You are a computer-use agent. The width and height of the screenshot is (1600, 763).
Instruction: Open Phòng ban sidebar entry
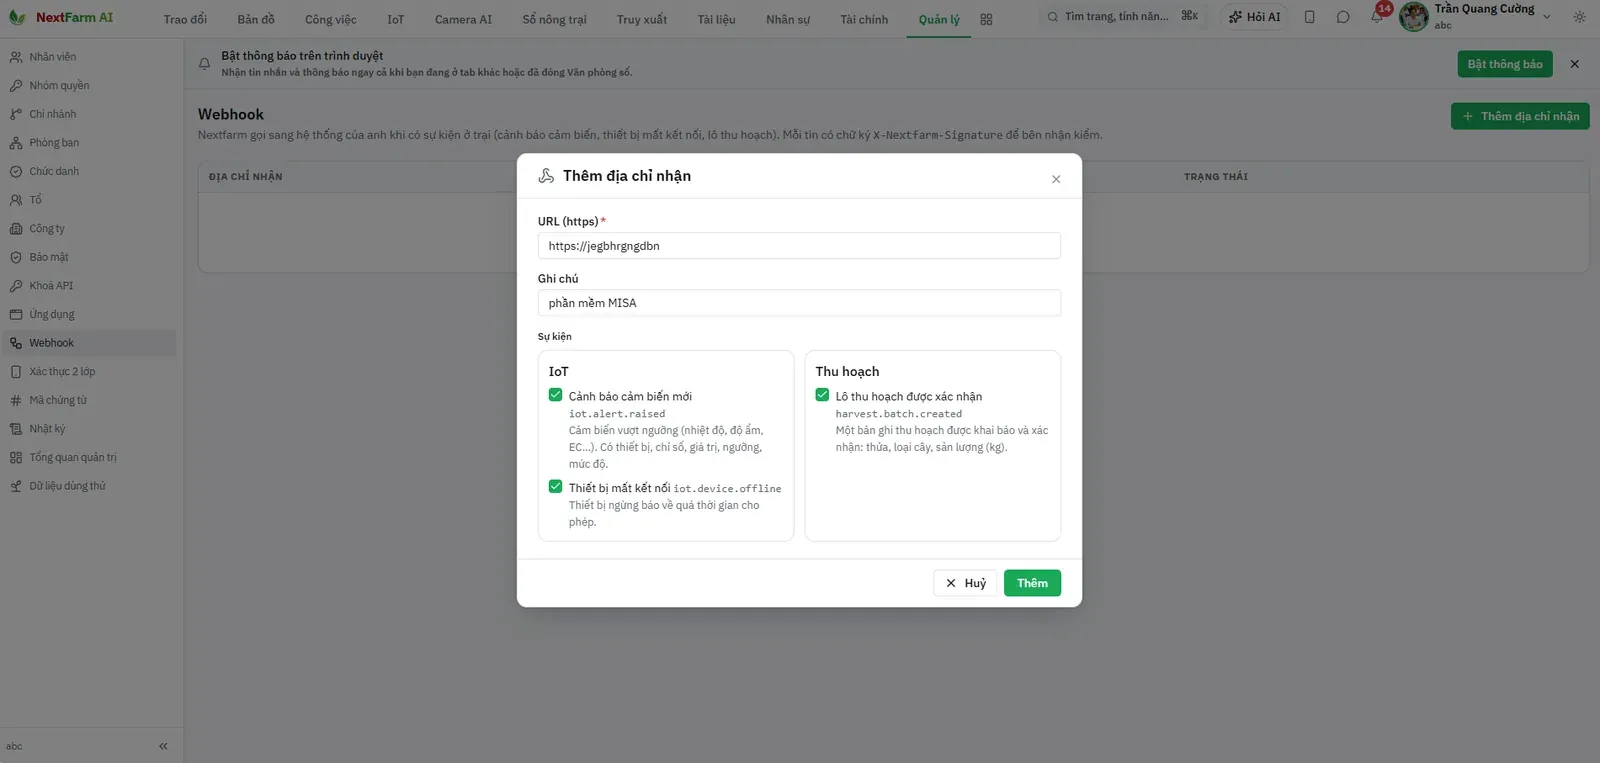pos(90,143)
